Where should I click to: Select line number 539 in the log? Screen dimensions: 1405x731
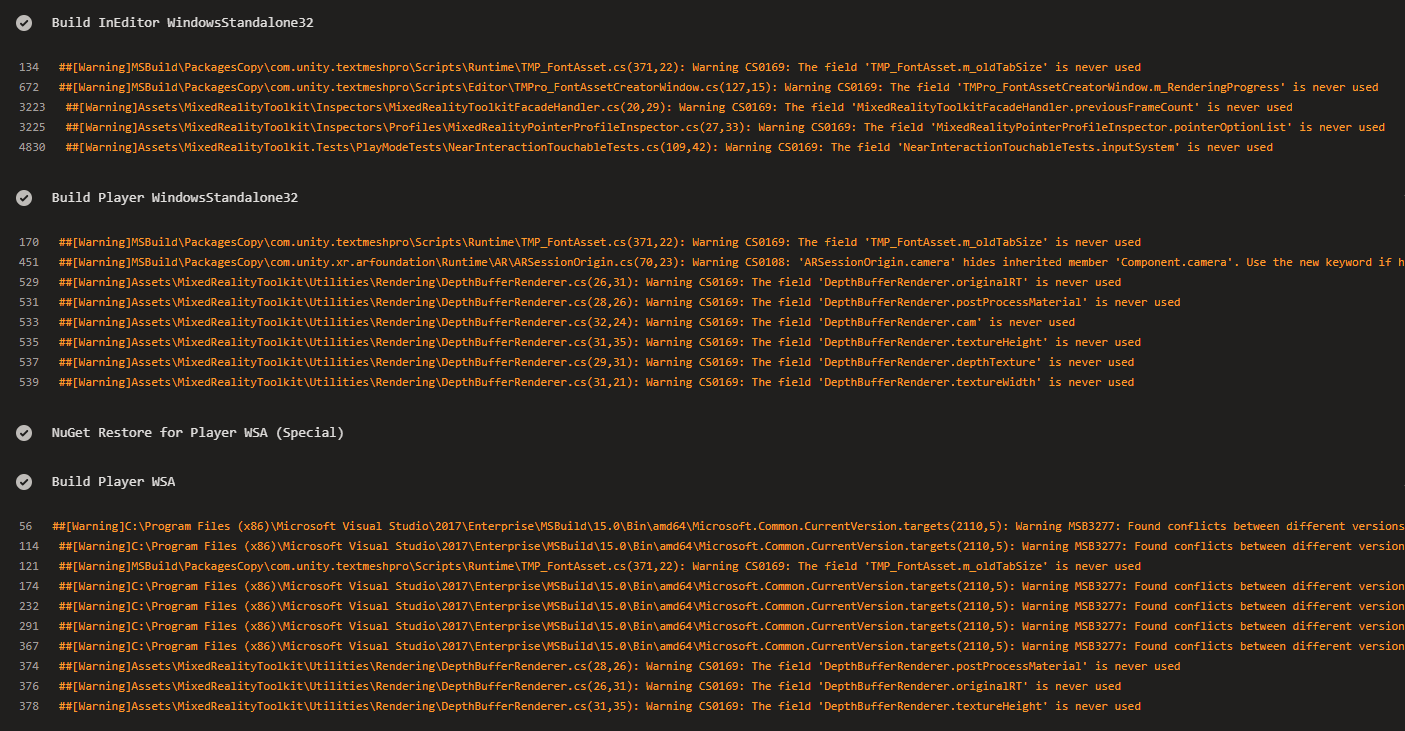pos(30,382)
